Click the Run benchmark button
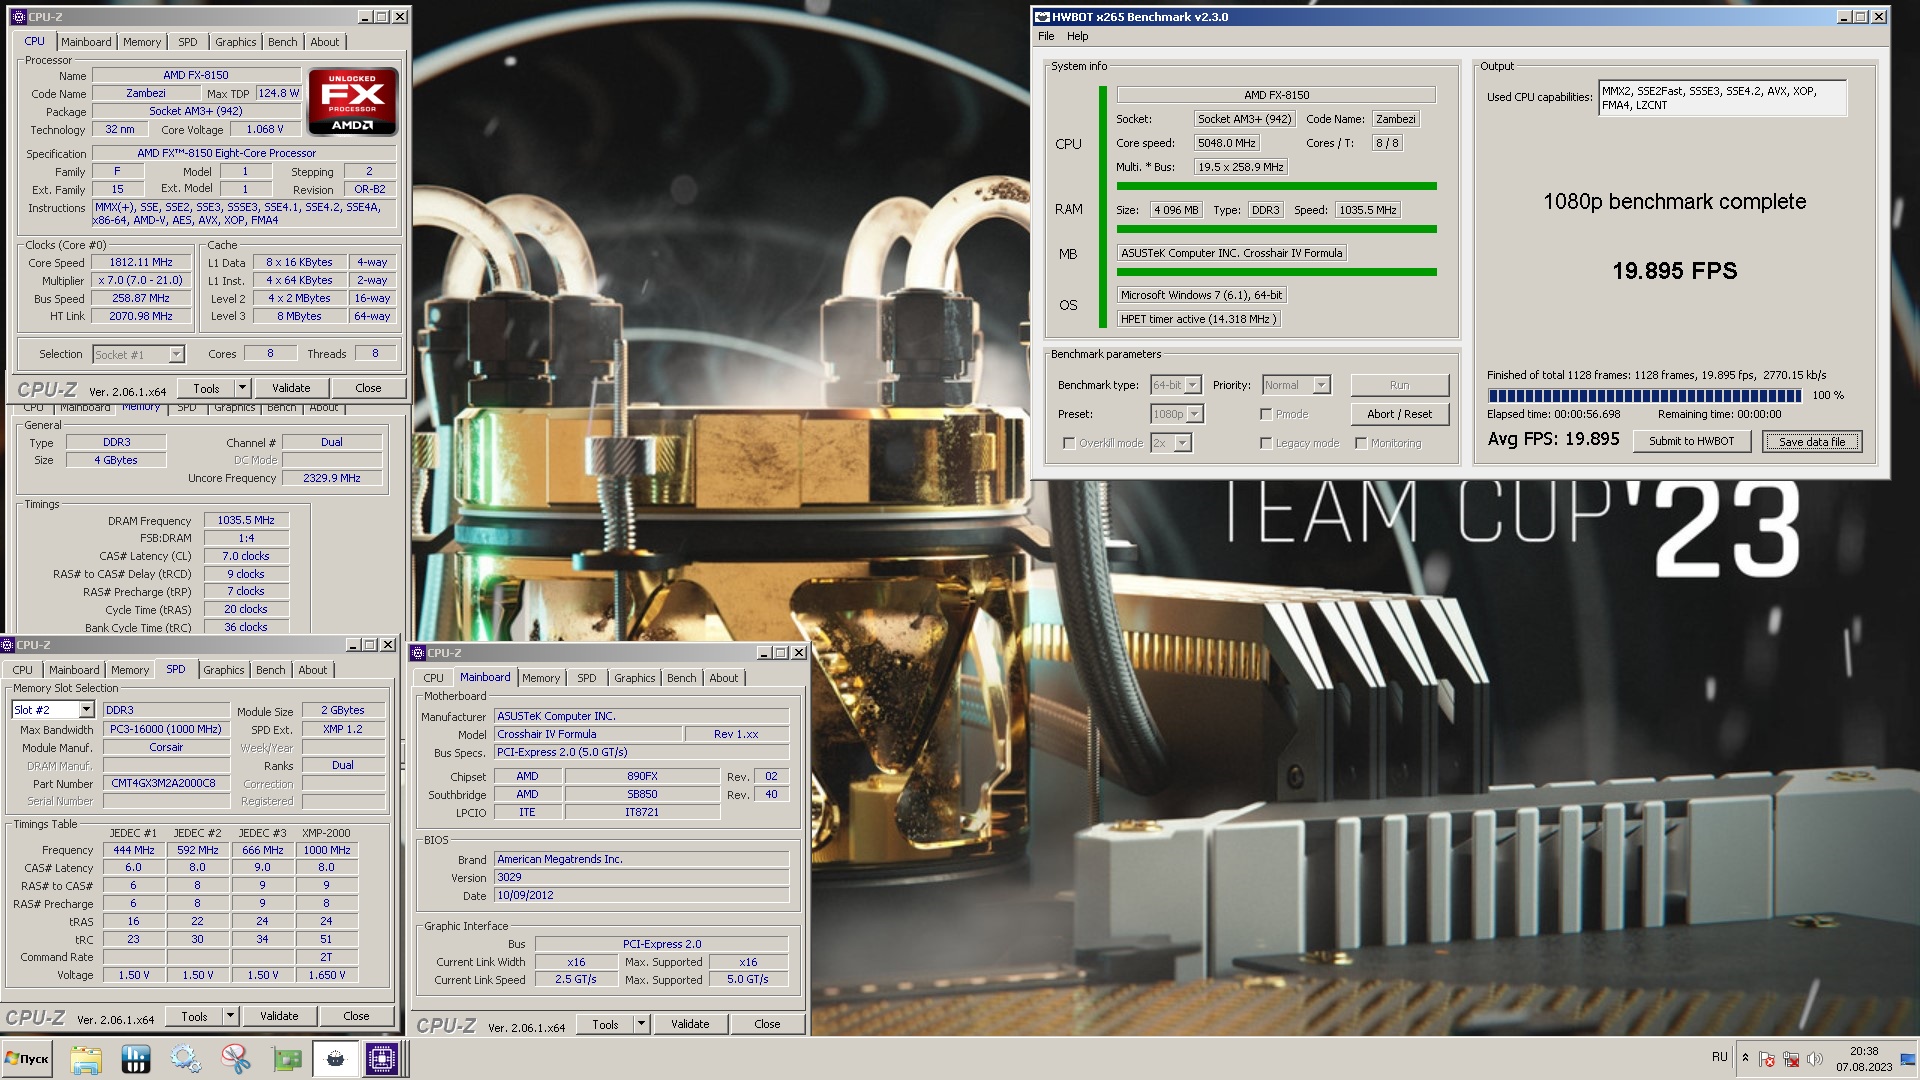Image resolution: width=1920 pixels, height=1080 pixels. [x=1399, y=385]
